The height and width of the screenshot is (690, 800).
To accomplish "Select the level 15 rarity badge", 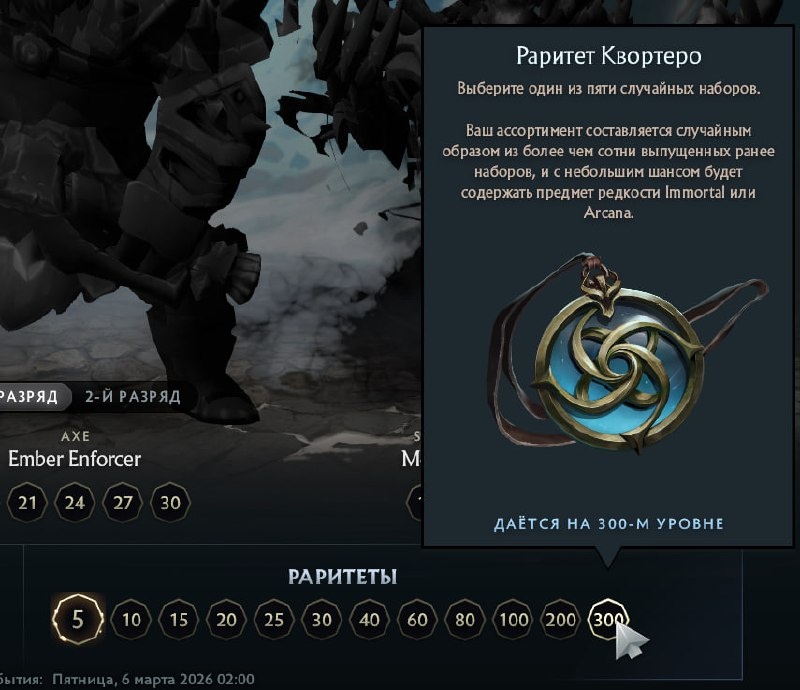I will pos(179,620).
